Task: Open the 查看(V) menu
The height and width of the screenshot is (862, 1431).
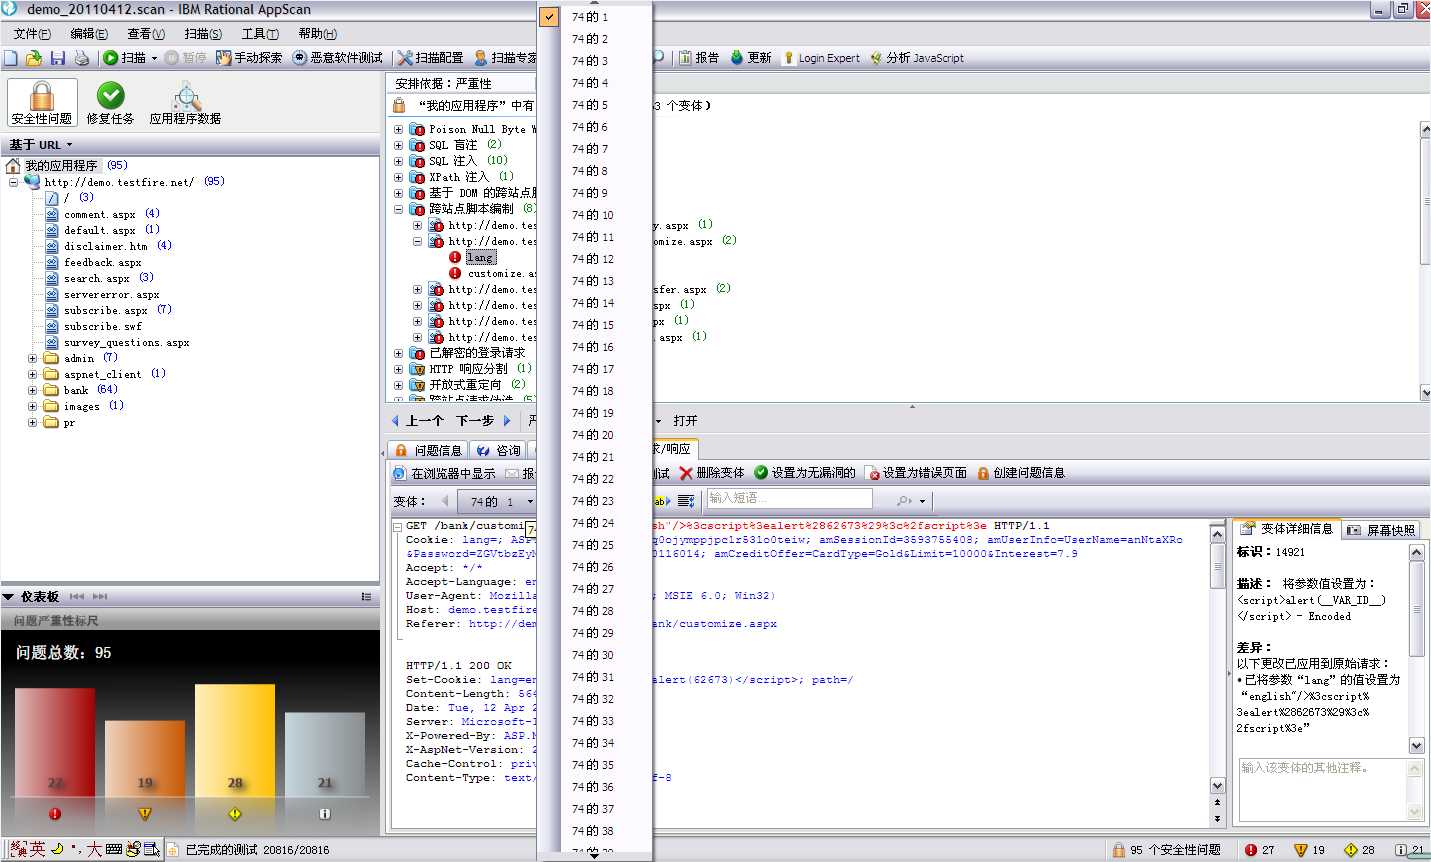Action: [x=146, y=34]
